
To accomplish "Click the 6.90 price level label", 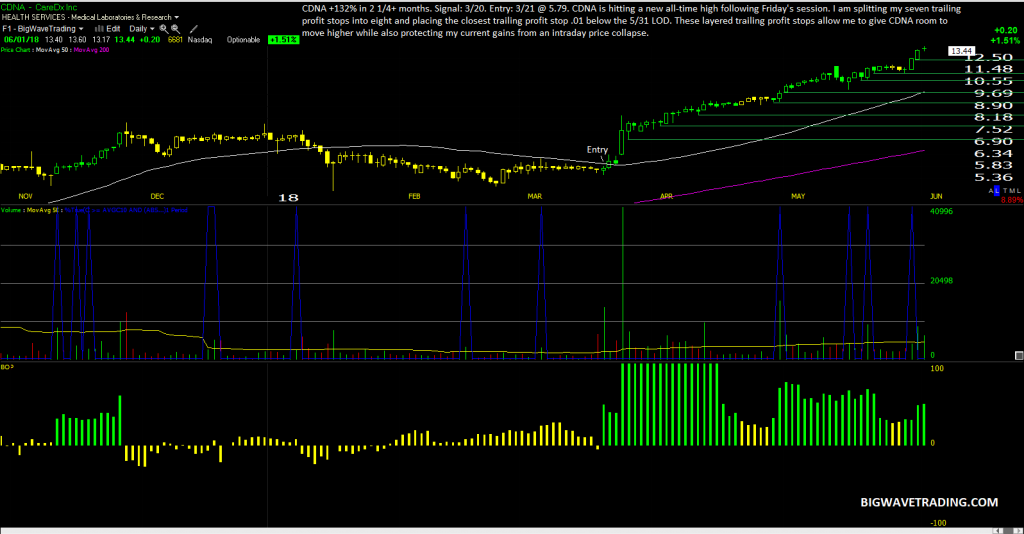I will click(x=993, y=141).
